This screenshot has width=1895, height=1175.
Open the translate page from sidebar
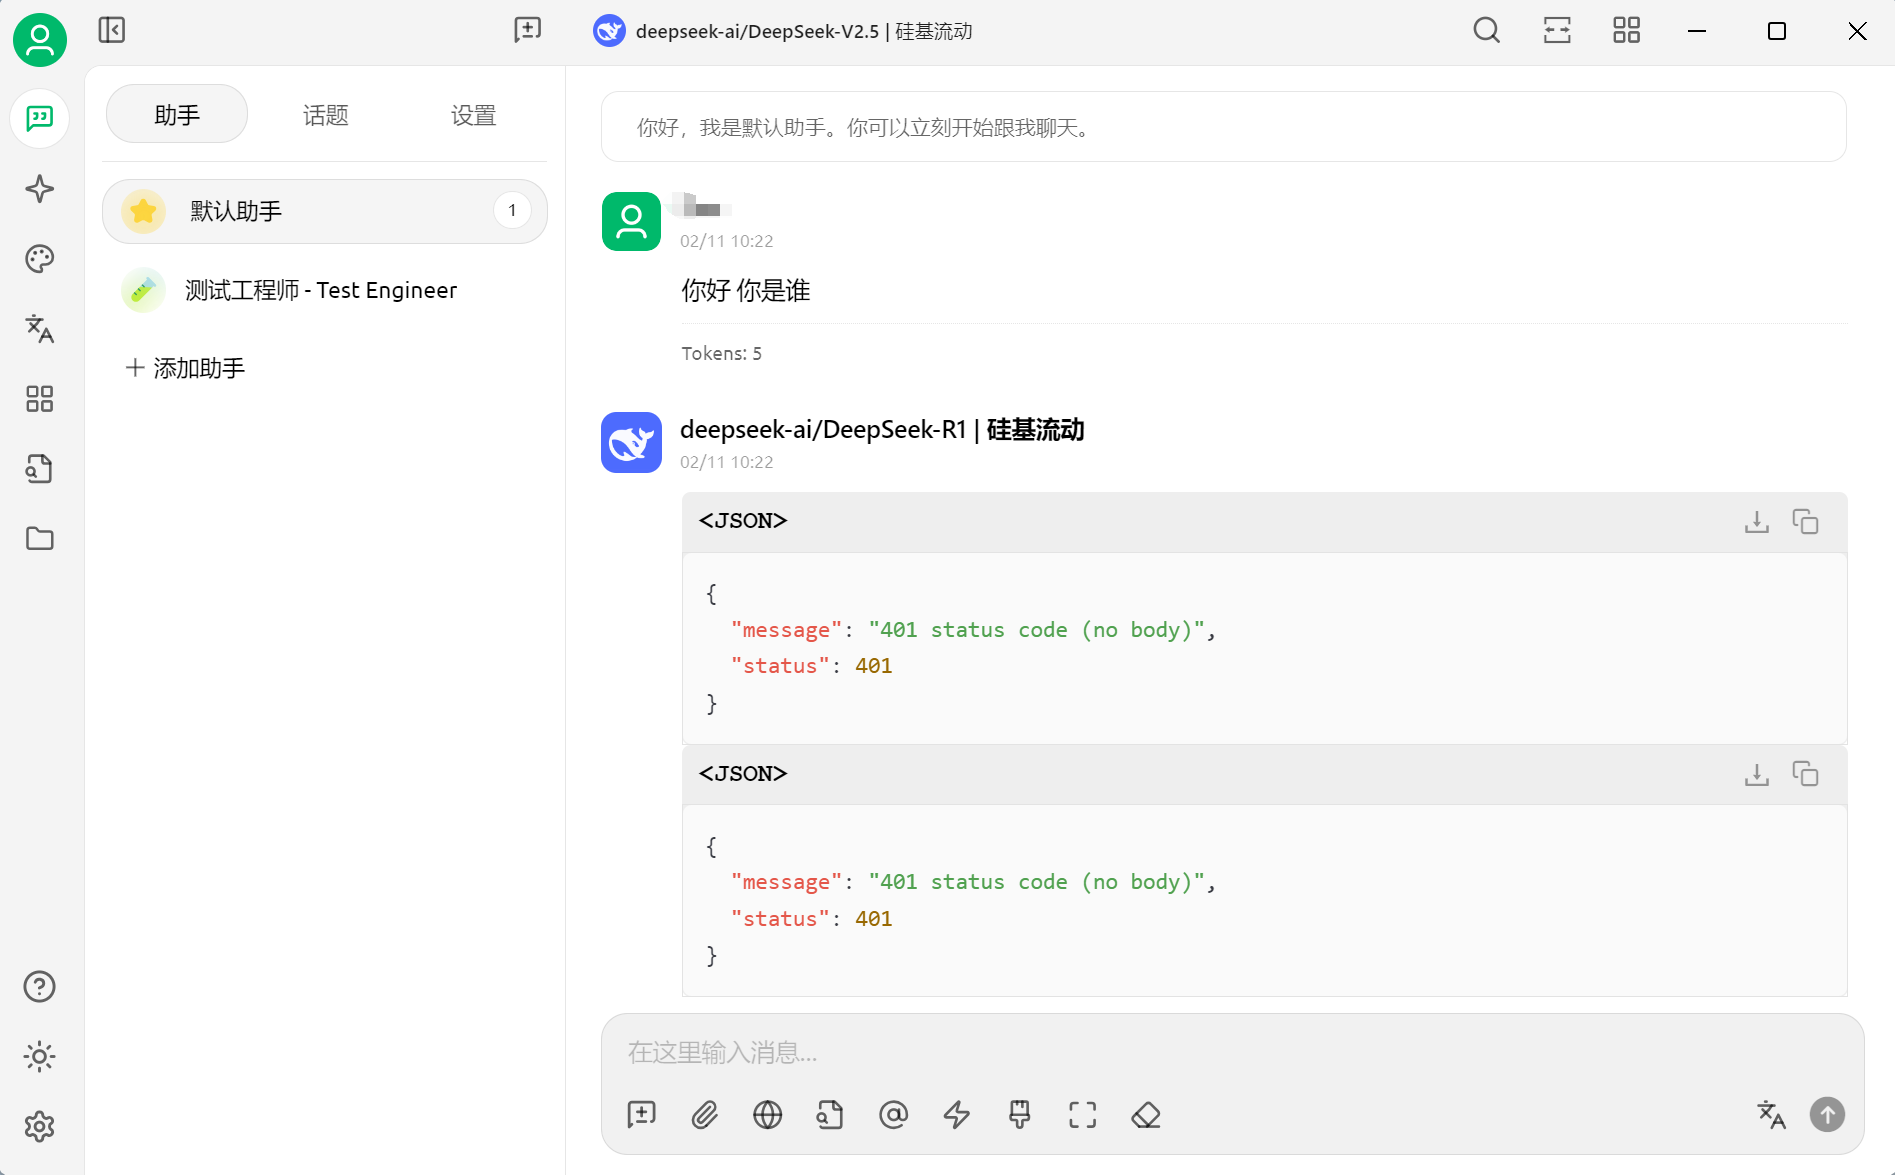click(40, 329)
